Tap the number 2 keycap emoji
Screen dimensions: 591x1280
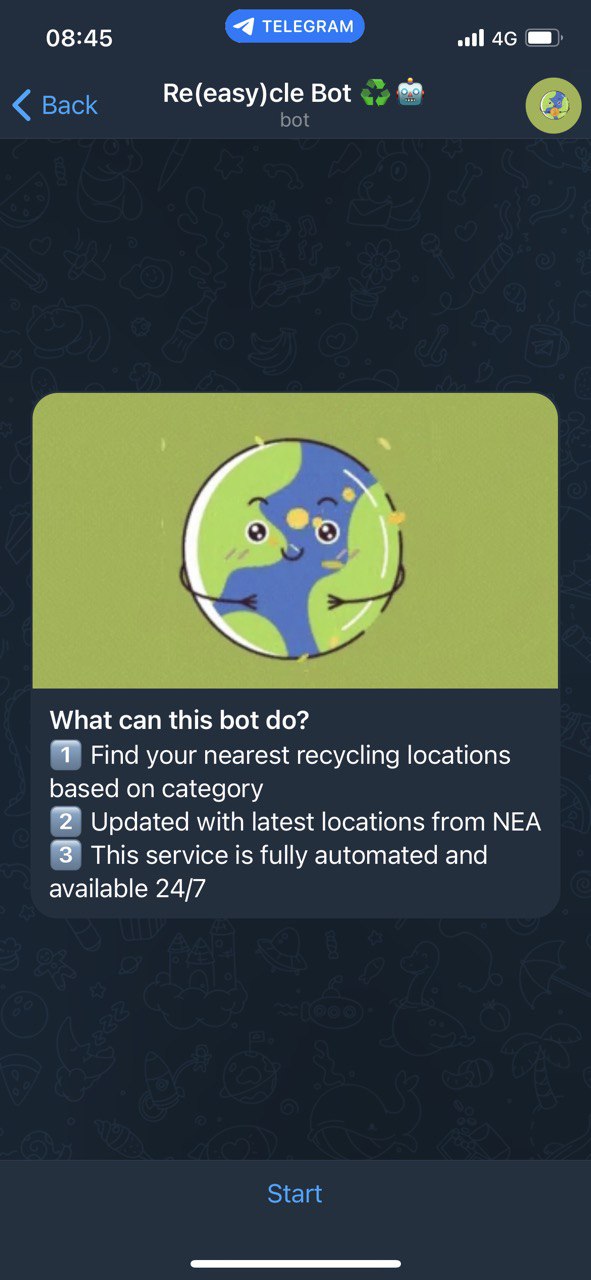(x=65, y=822)
